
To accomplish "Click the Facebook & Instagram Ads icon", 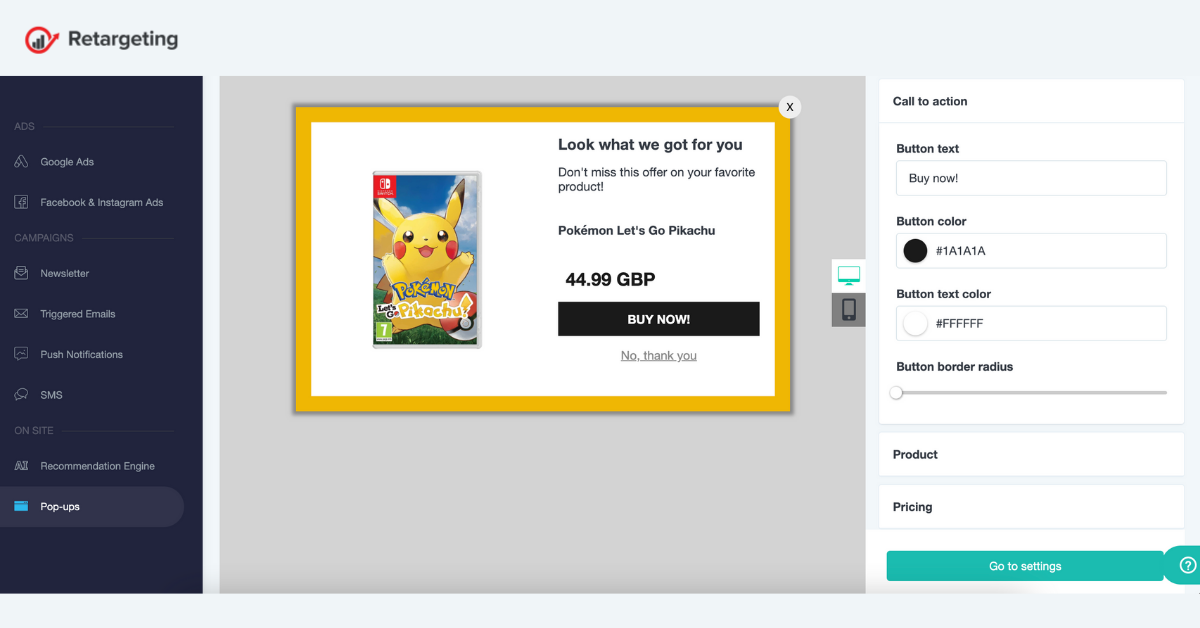I will pyautogui.click(x=21, y=202).
